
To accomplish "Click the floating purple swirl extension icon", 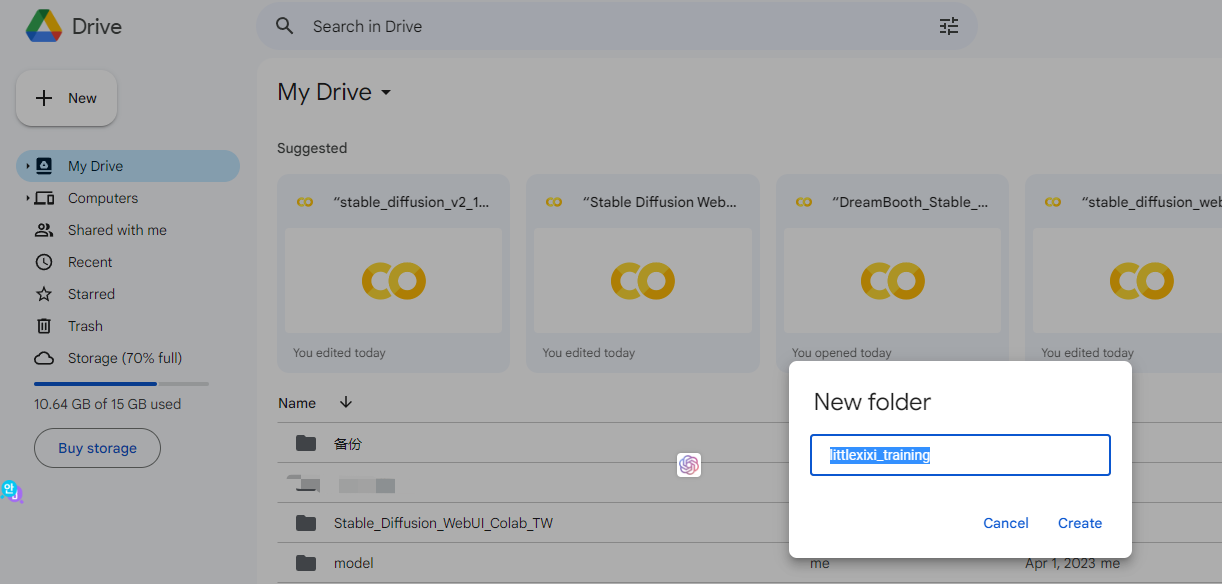I will pos(689,465).
